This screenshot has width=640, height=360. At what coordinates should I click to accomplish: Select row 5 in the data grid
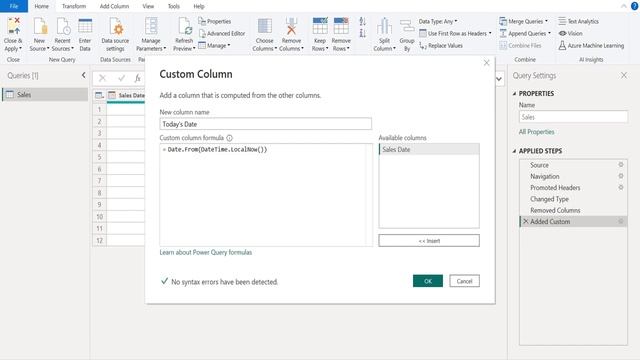tap(99, 157)
